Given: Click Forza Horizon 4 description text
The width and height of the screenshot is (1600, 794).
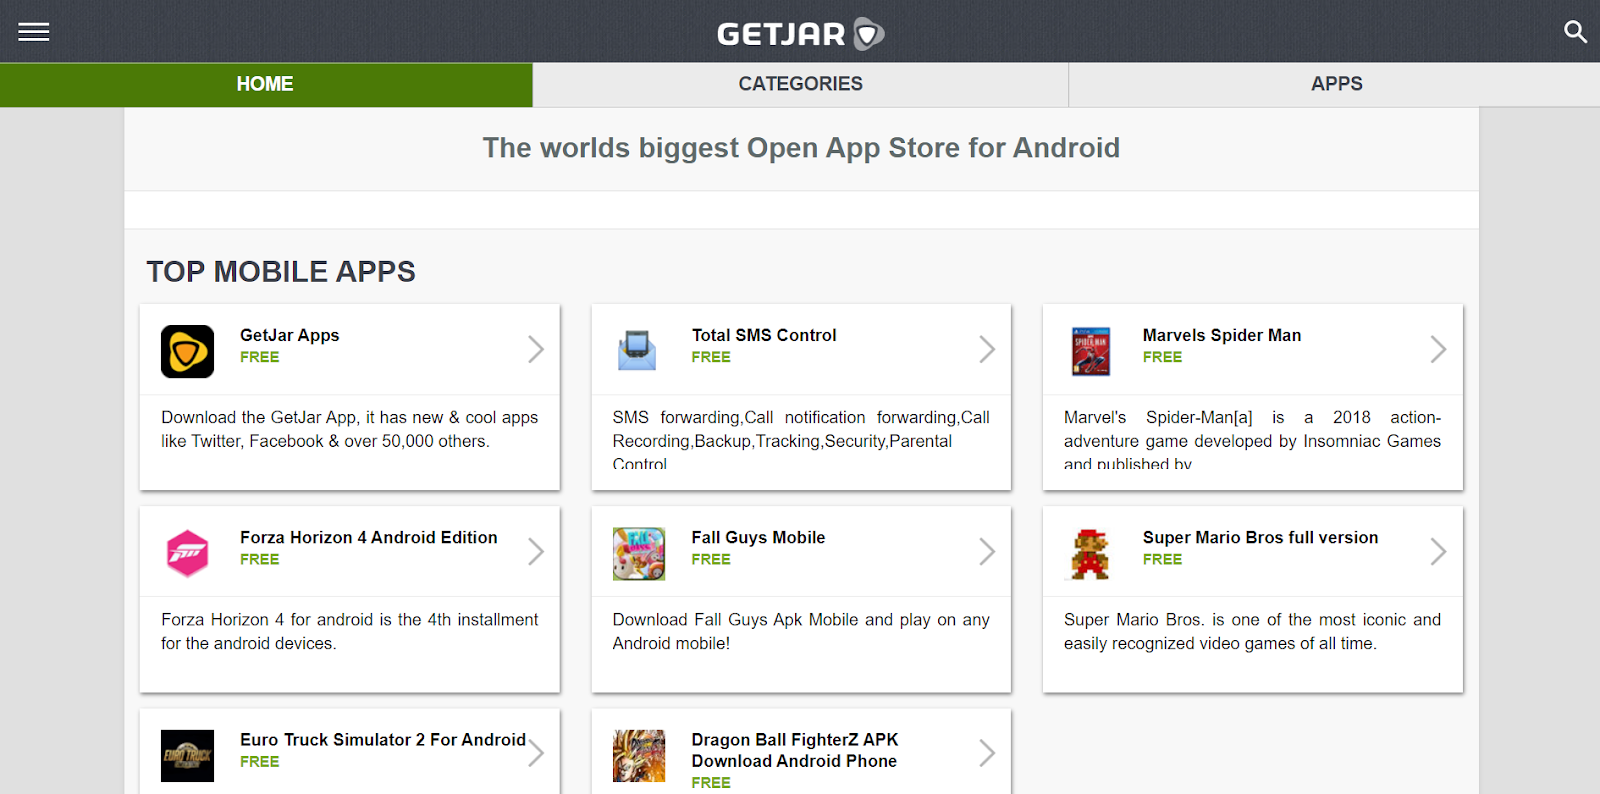Looking at the screenshot, I should [x=350, y=631].
